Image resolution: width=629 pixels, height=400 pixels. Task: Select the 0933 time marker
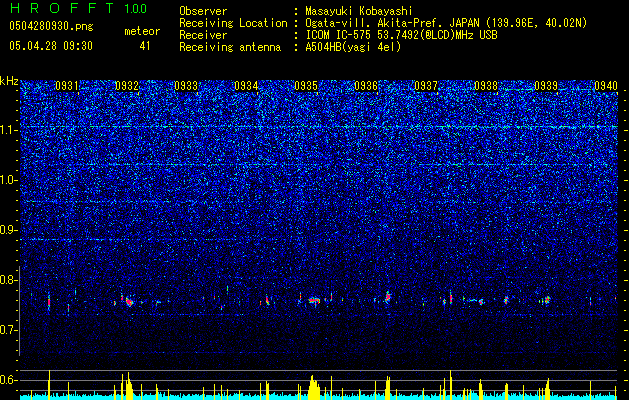(187, 86)
